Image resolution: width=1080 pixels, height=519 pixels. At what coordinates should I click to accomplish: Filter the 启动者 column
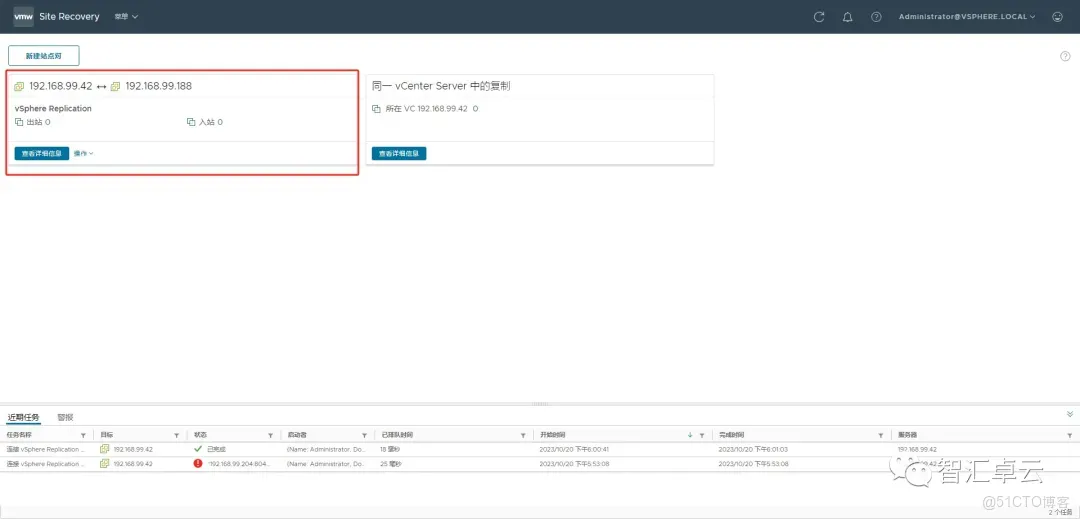point(364,435)
